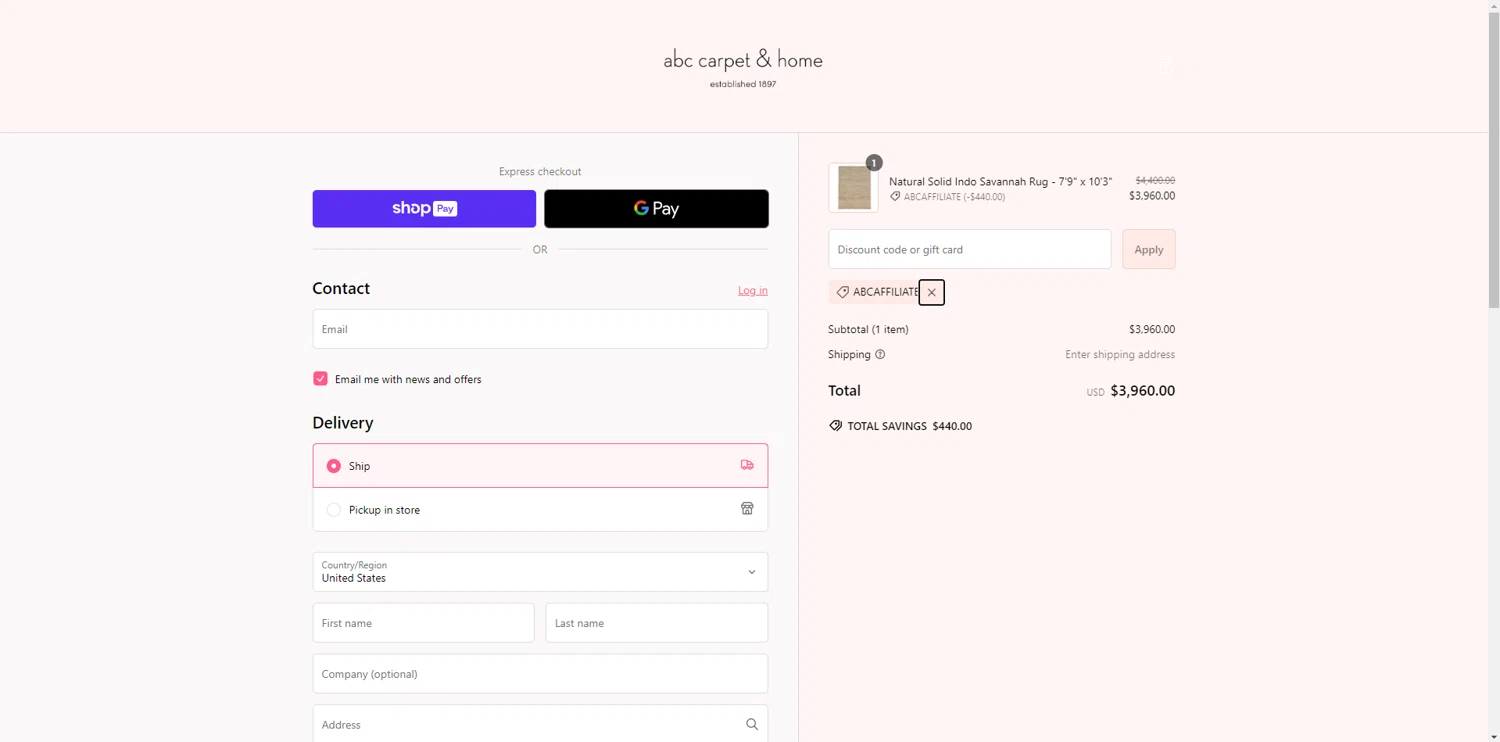The width and height of the screenshot is (1500, 742).
Task: Click the TOTAL SAVINGS $440.00 text
Action: point(909,426)
